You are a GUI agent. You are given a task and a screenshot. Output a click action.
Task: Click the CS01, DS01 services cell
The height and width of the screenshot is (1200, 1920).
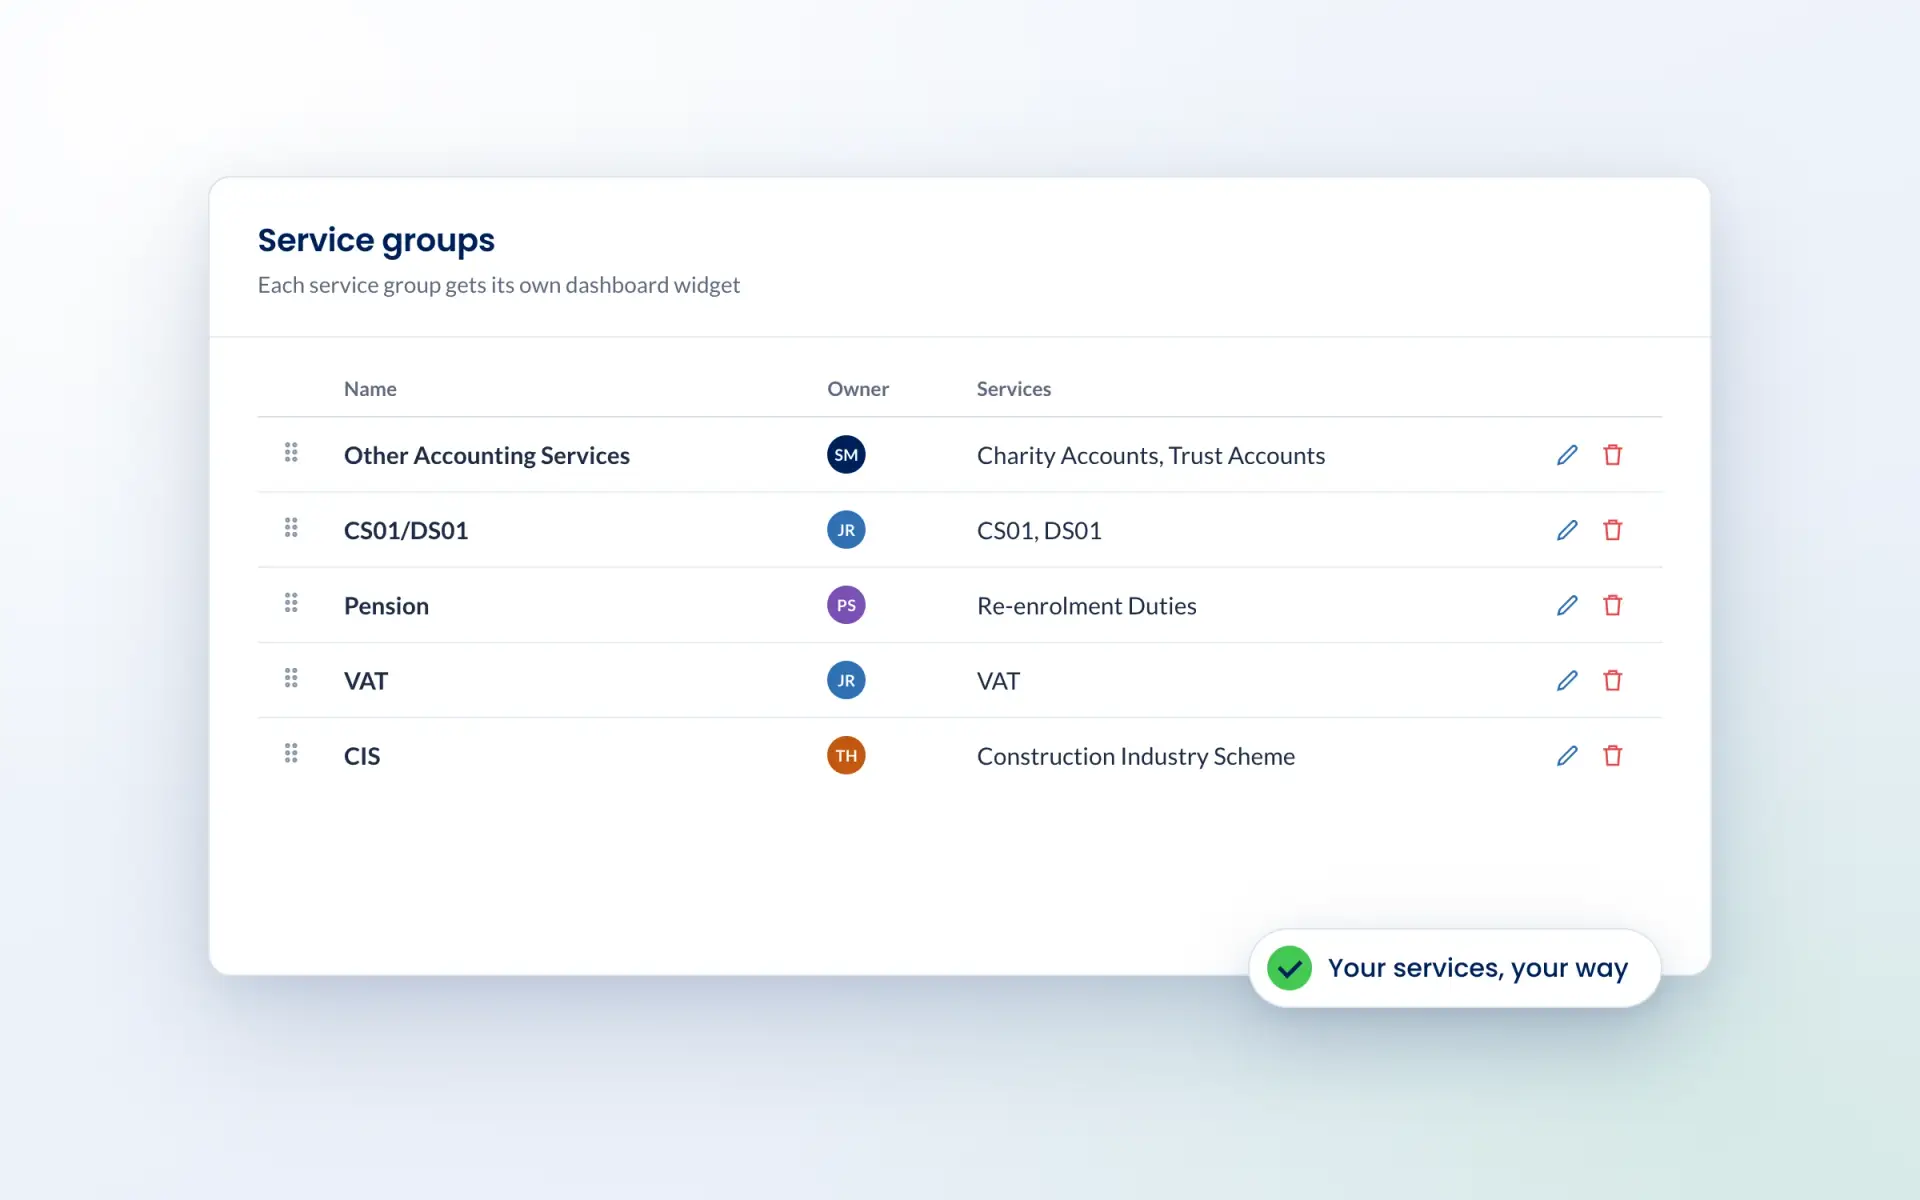point(1039,531)
